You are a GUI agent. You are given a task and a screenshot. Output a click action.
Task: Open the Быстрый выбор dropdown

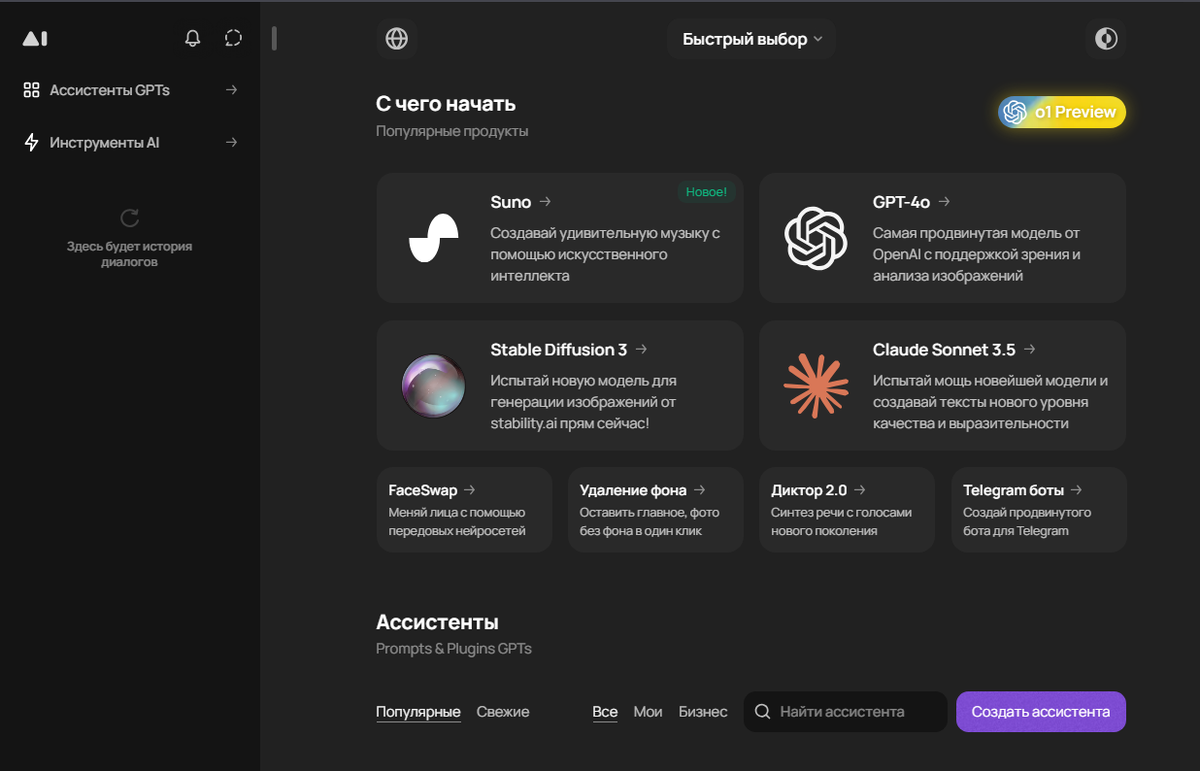click(x=752, y=39)
